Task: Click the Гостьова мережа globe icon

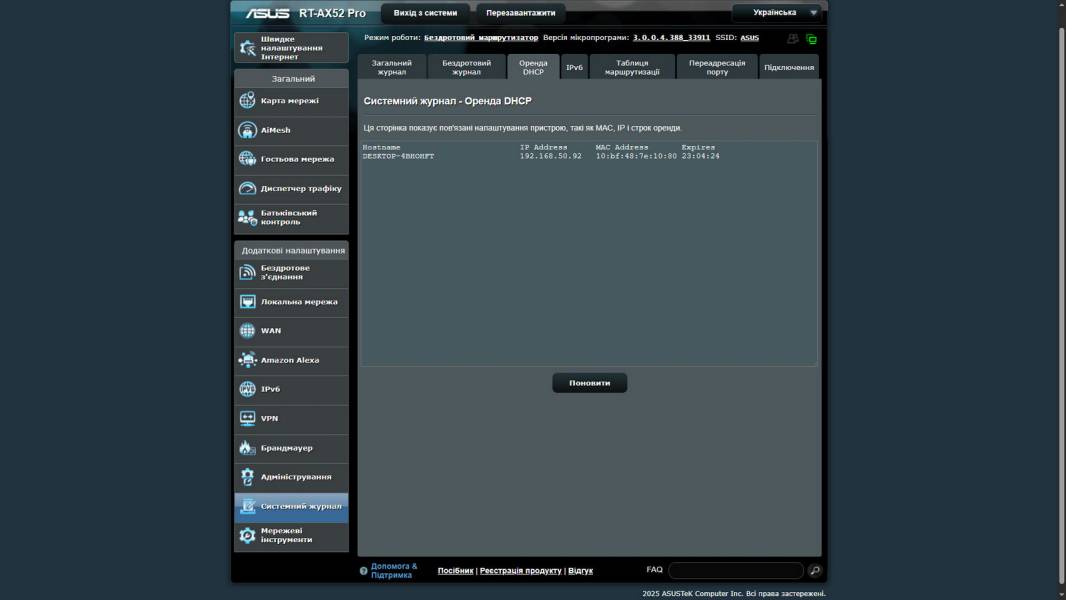Action: pos(247,159)
